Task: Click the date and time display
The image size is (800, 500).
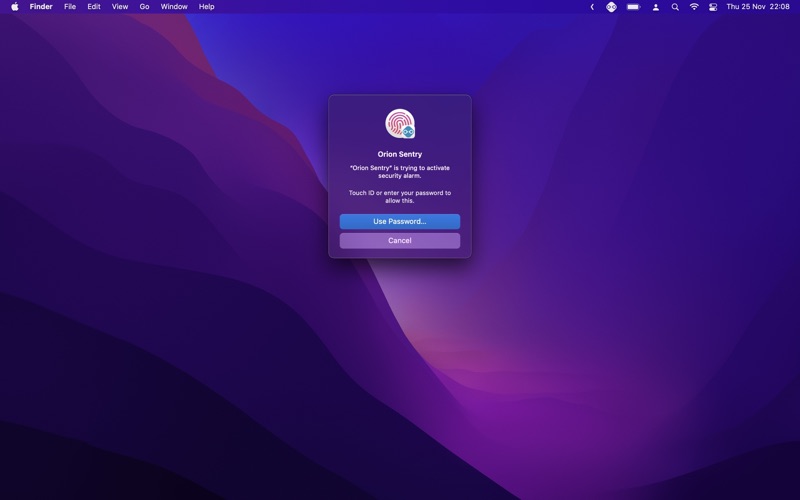Action: point(758,7)
